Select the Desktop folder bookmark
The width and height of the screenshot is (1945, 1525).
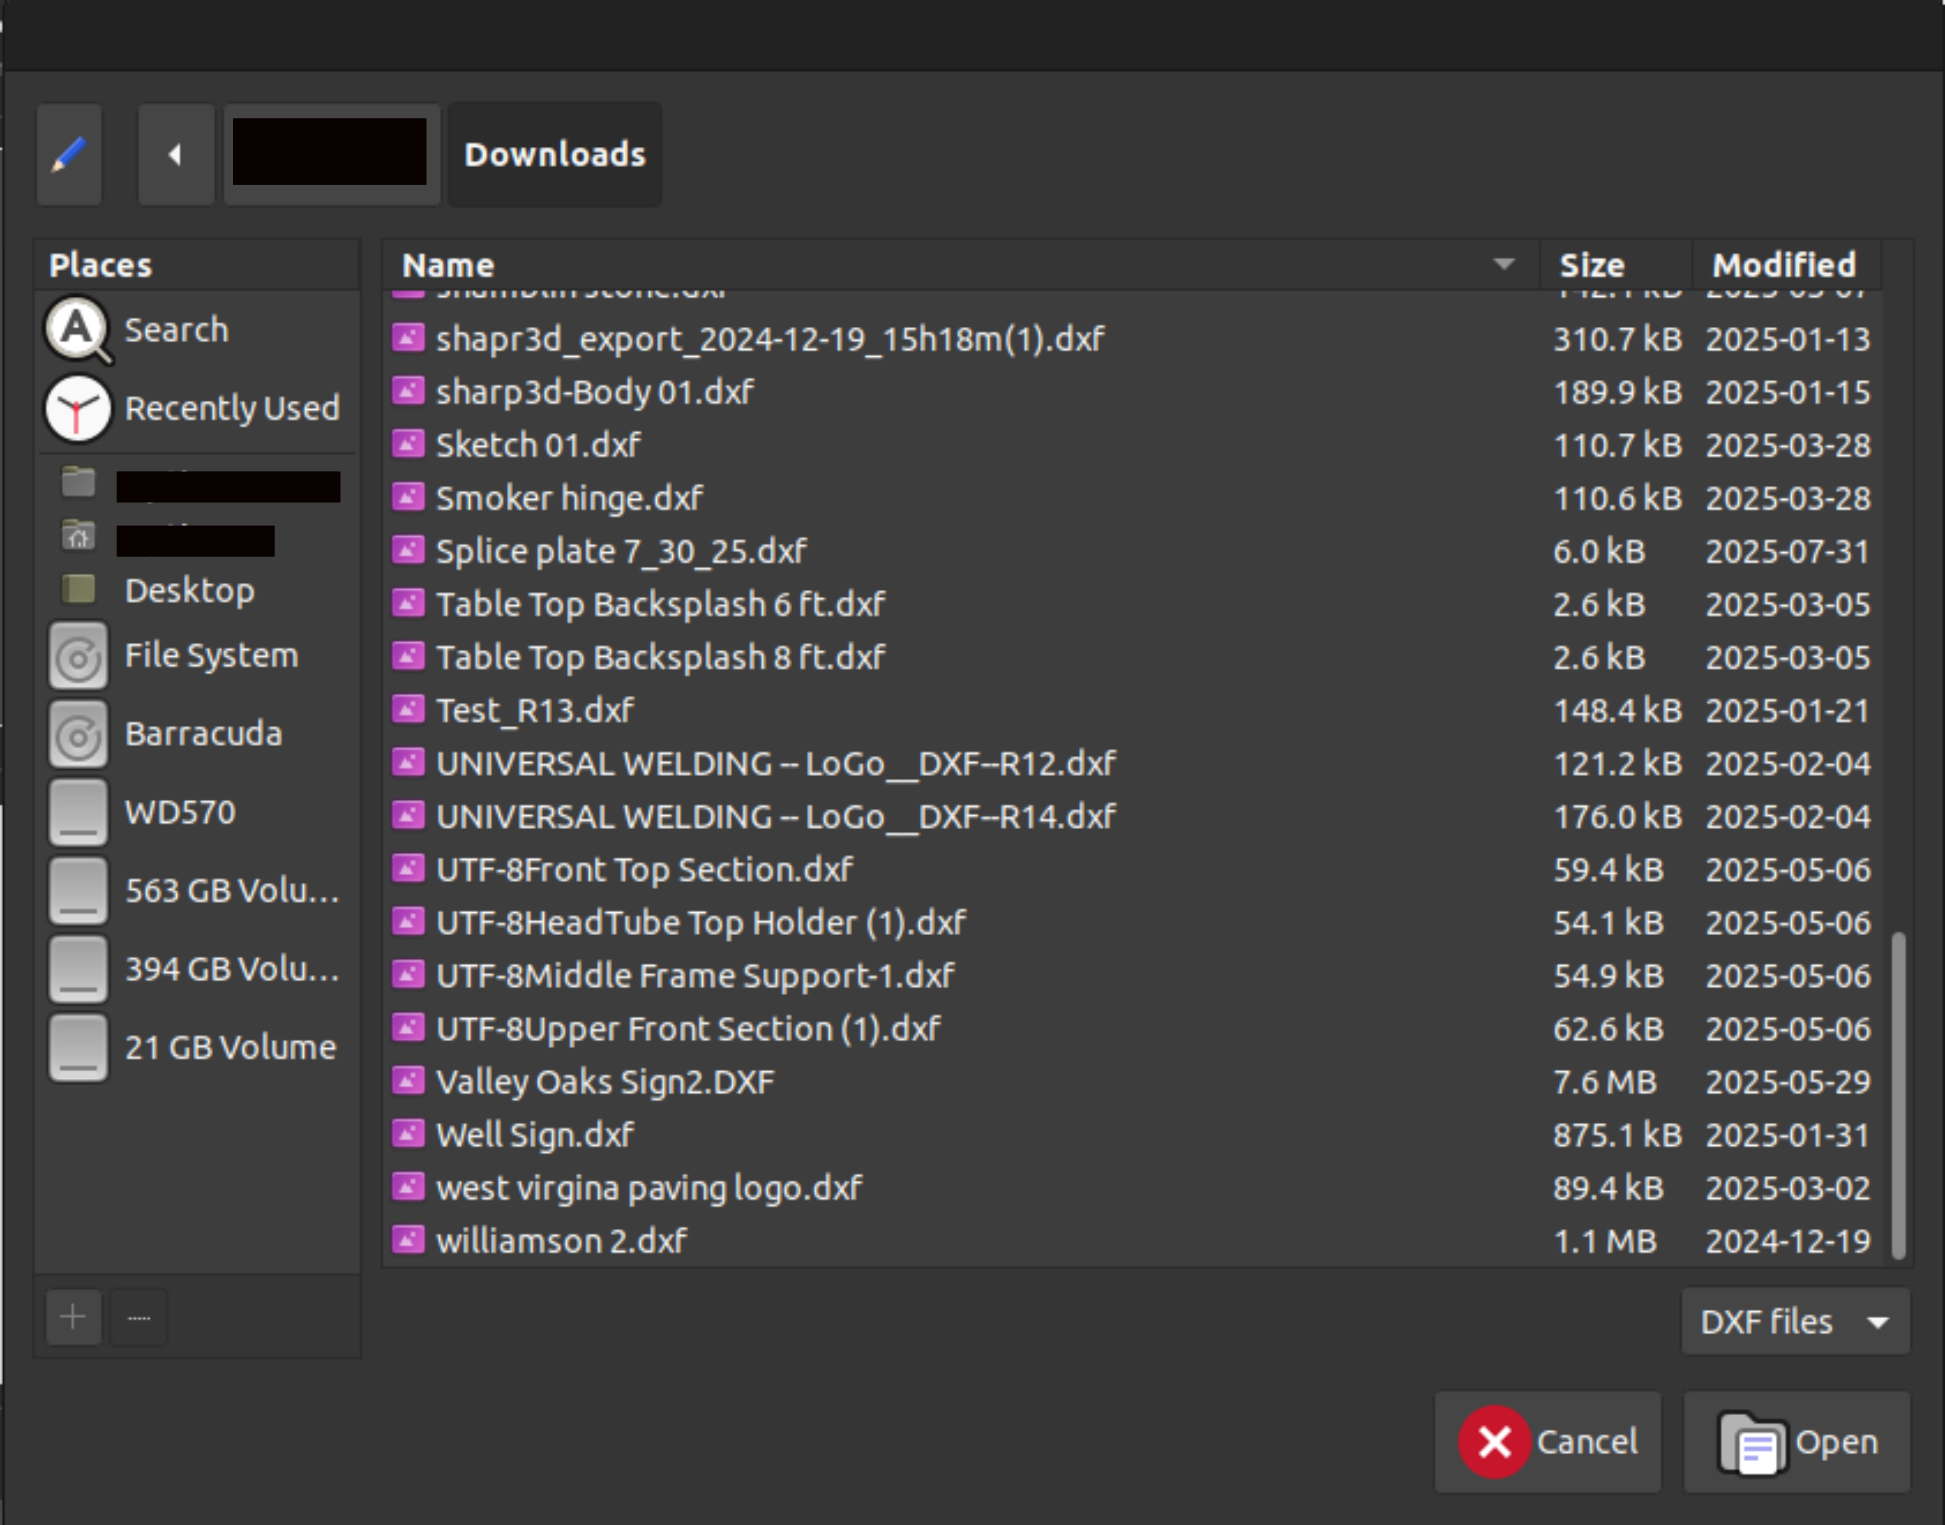pos(189,590)
